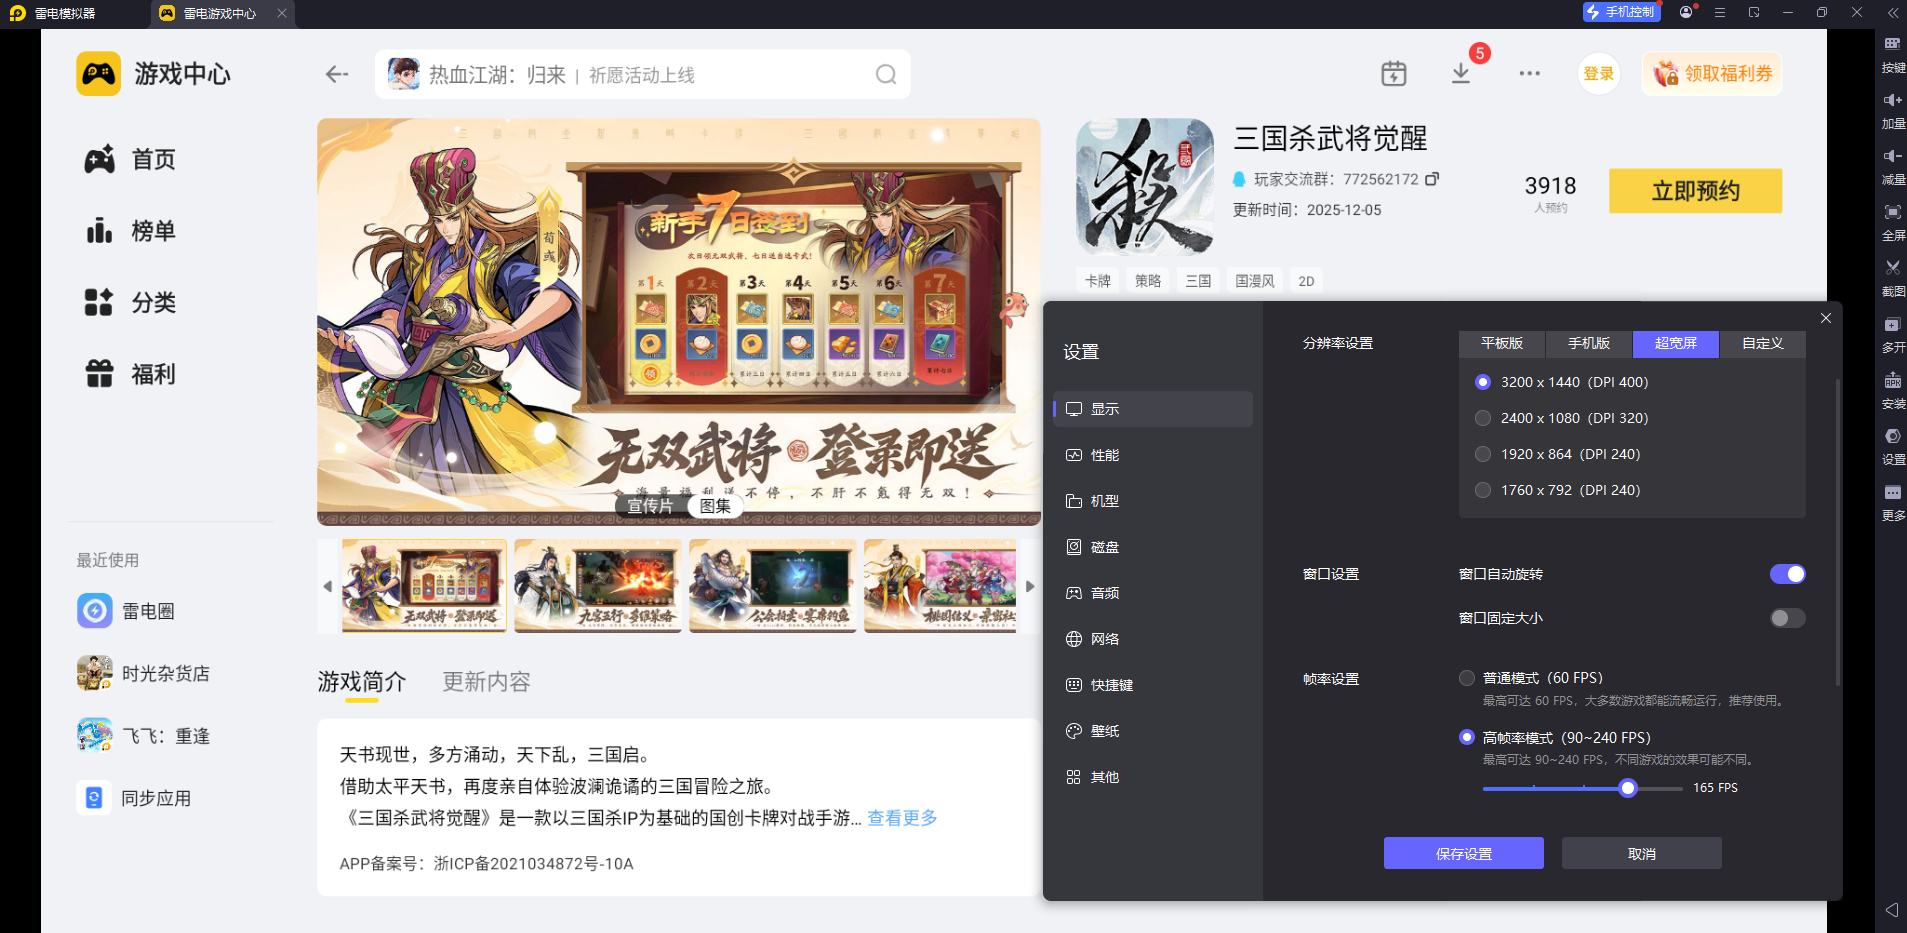Viewport: 1907px width, 933px height.
Task: Click the FPS slider handle at 165 FPS
Action: (1628, 788)
